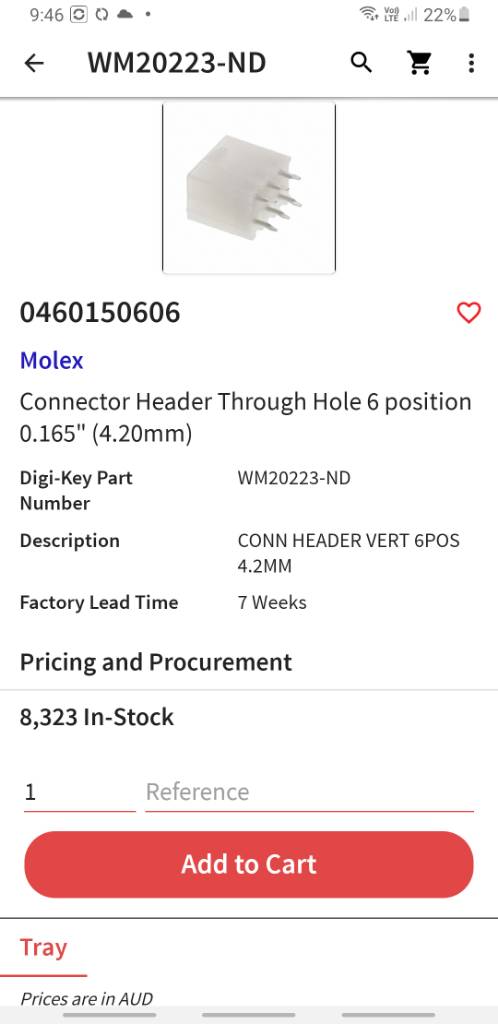The width and height of the screenshot is (498, 1024).
Task: Tap the cloud notification icon
Action: point(125,14)
